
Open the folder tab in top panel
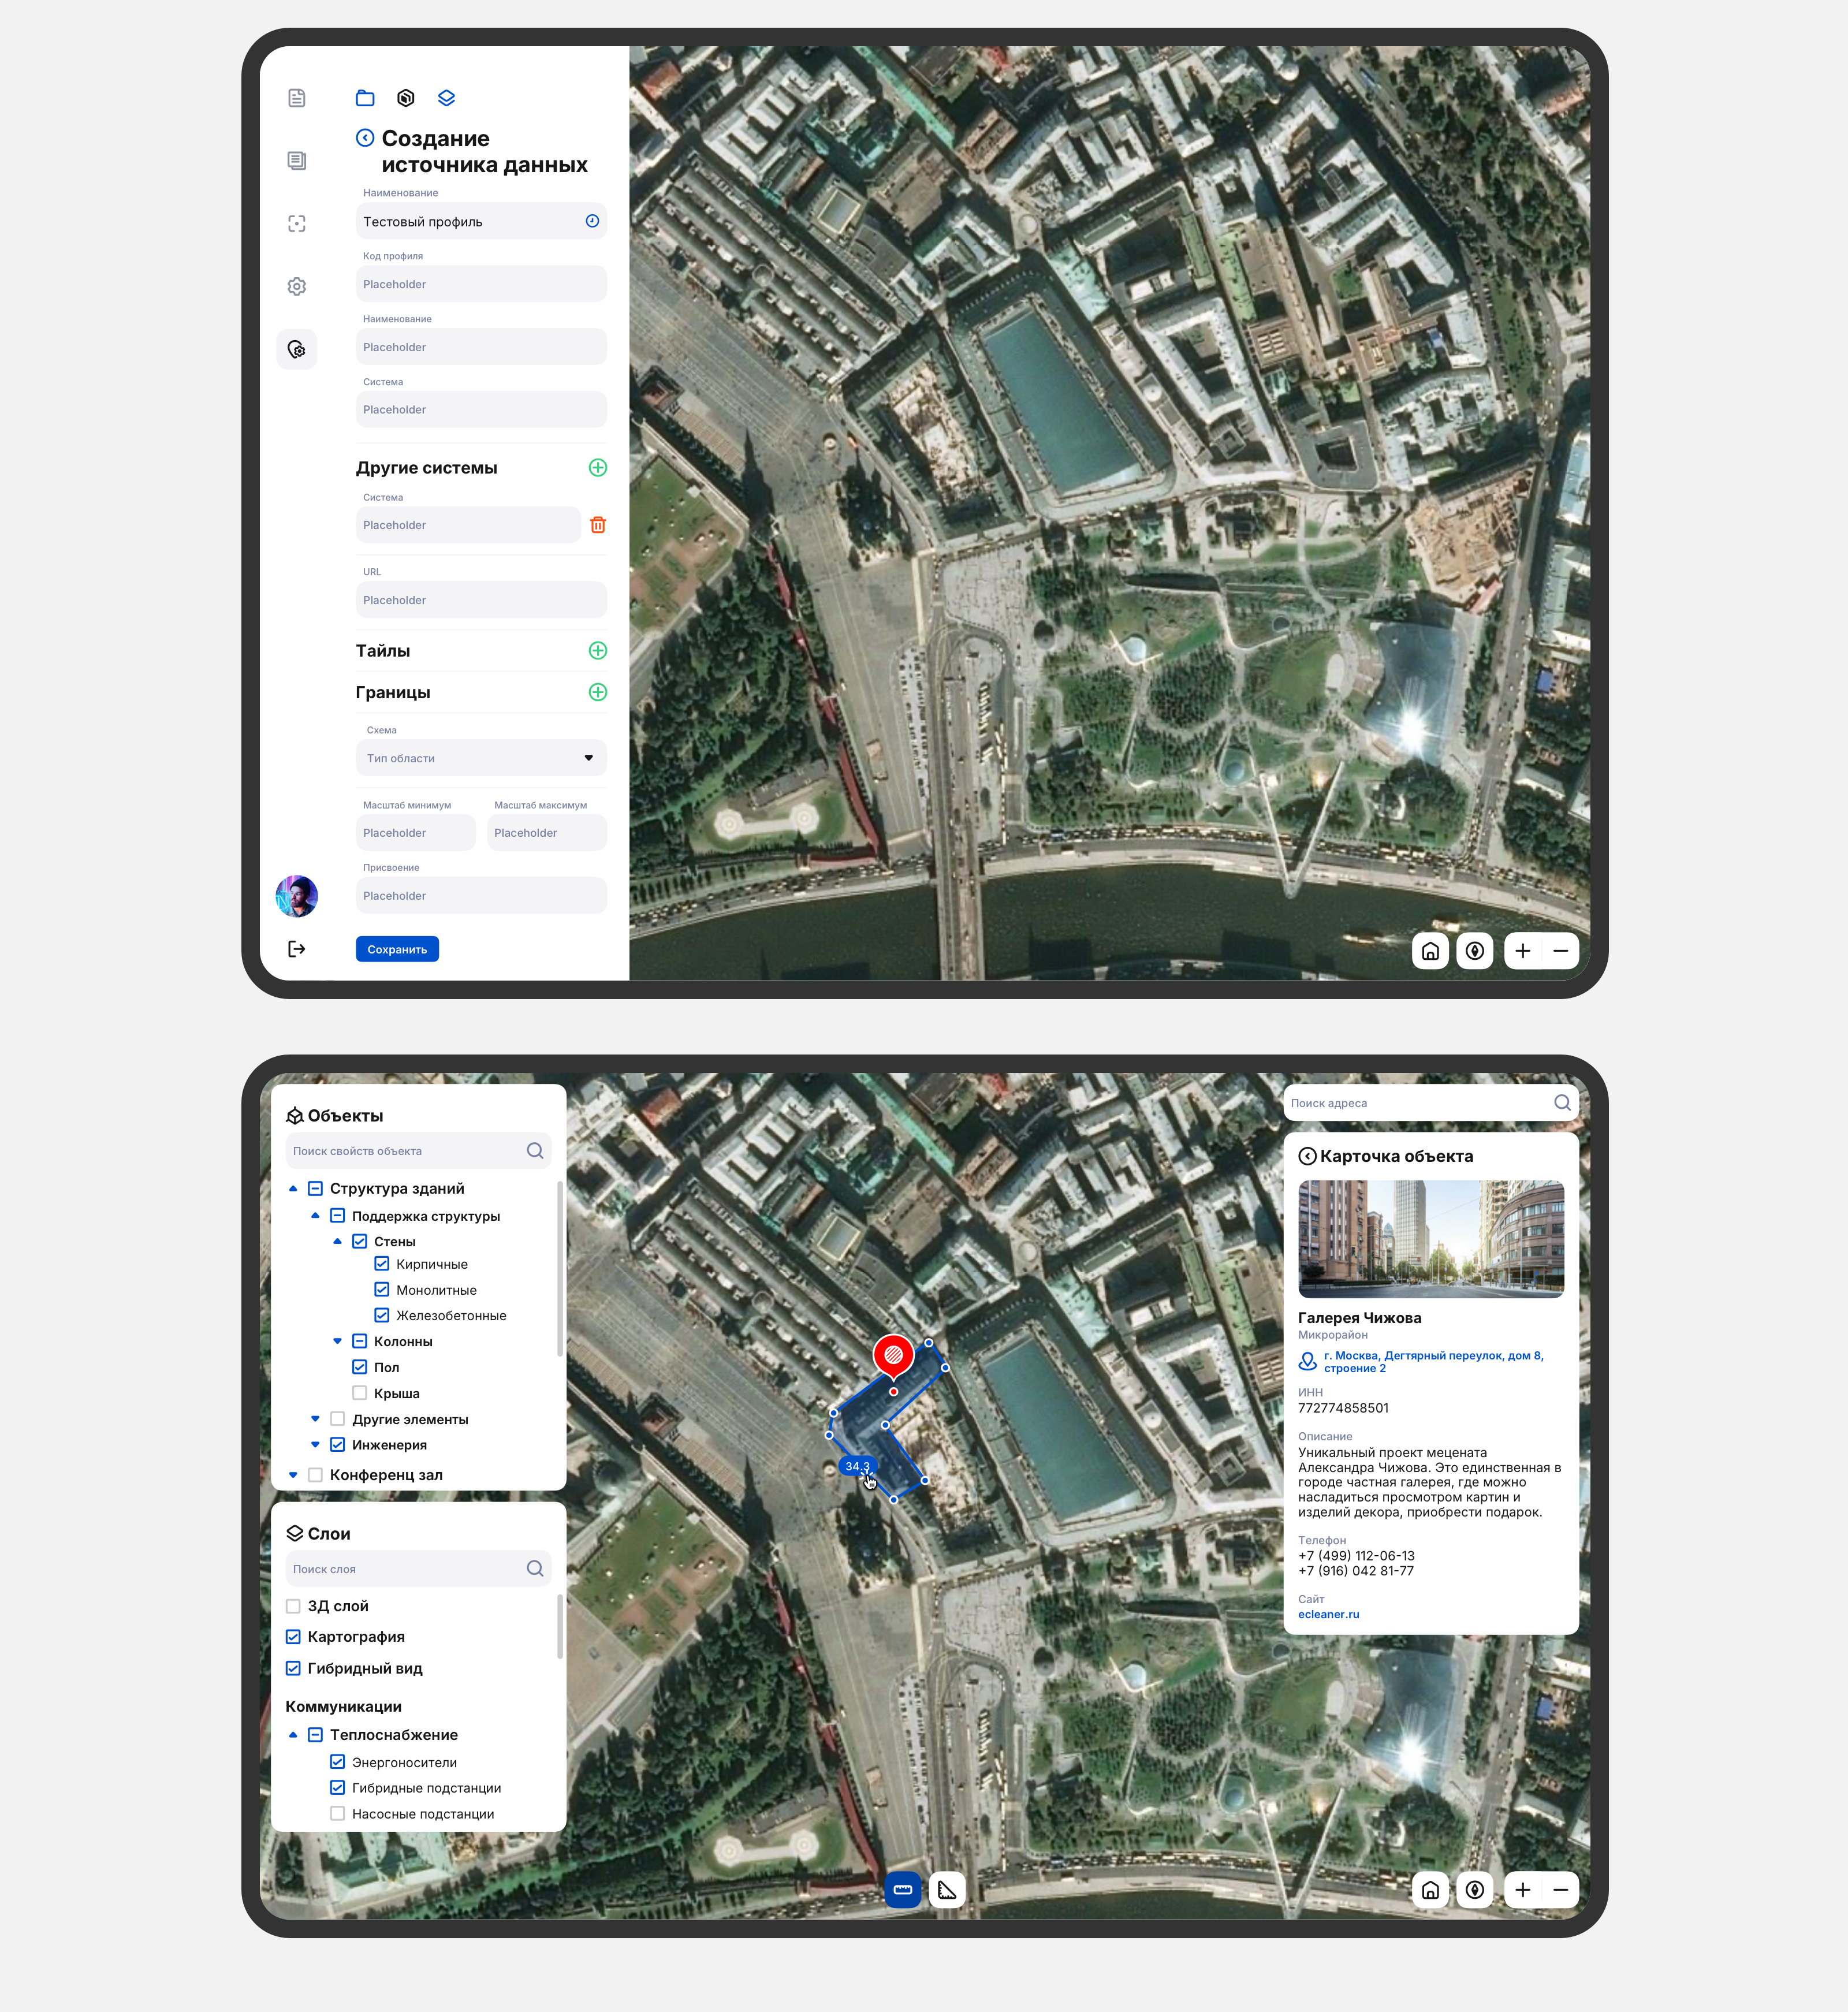pos(365,98)
